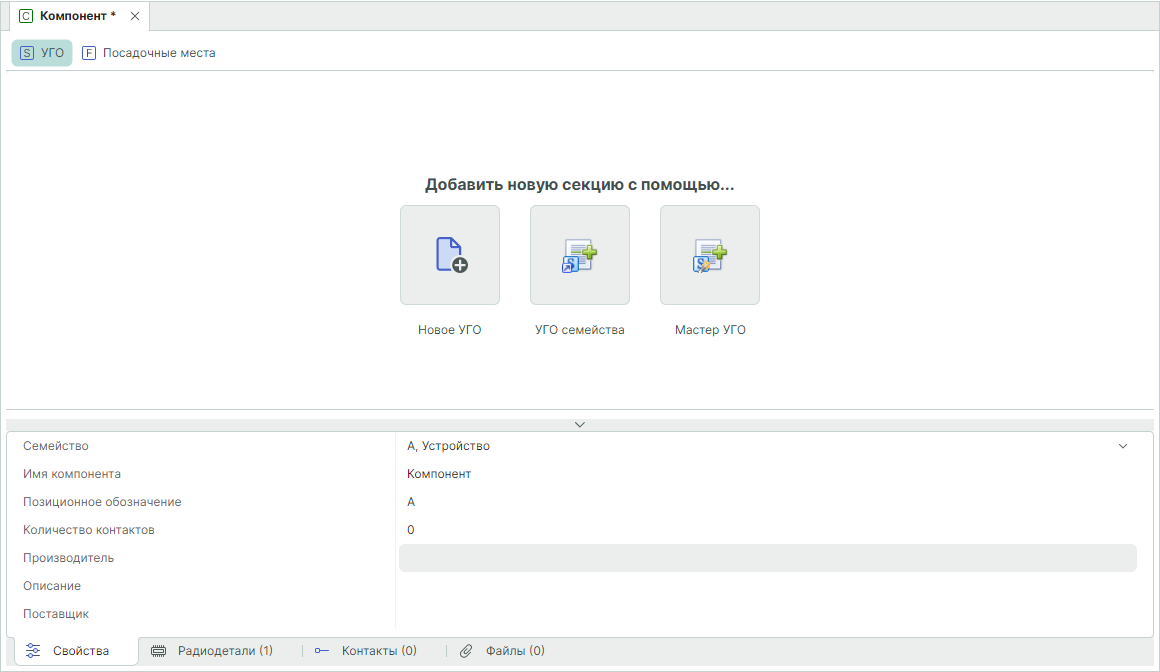Click the Новое УГО new file icon
The image size is (1160, 672).
pyautogui.click(x=450, y=255)
